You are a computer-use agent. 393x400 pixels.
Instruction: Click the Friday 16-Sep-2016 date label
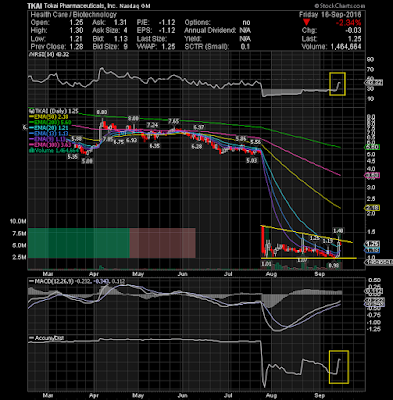click(x=330, y=15)
